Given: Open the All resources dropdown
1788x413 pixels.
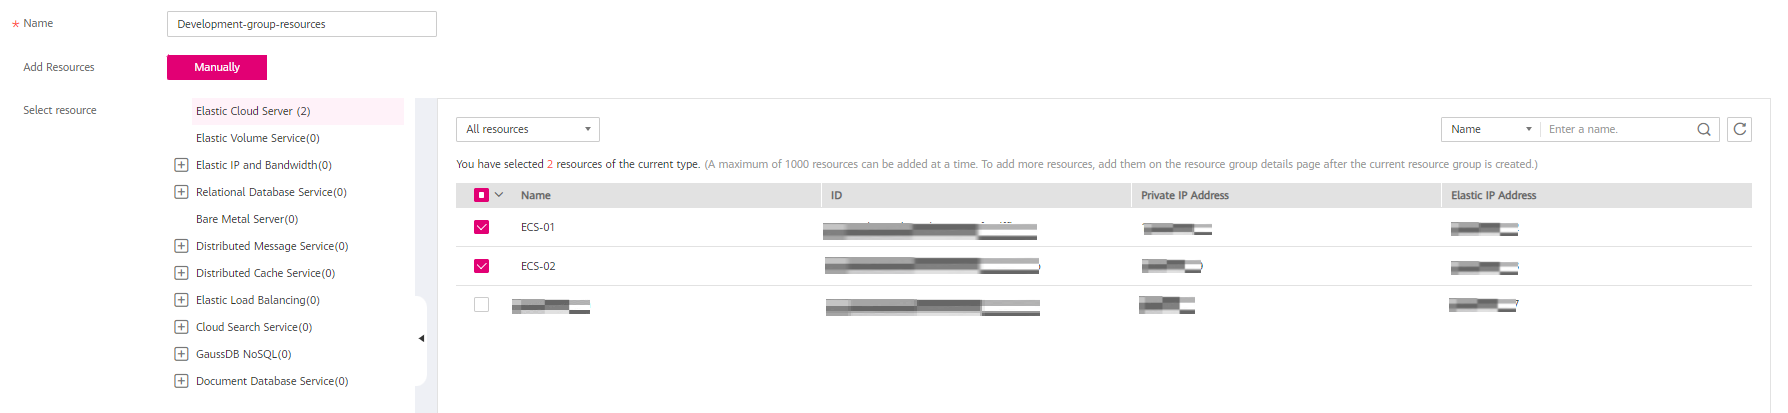Looking at the screenshot, I should click(x=527, y=129).
